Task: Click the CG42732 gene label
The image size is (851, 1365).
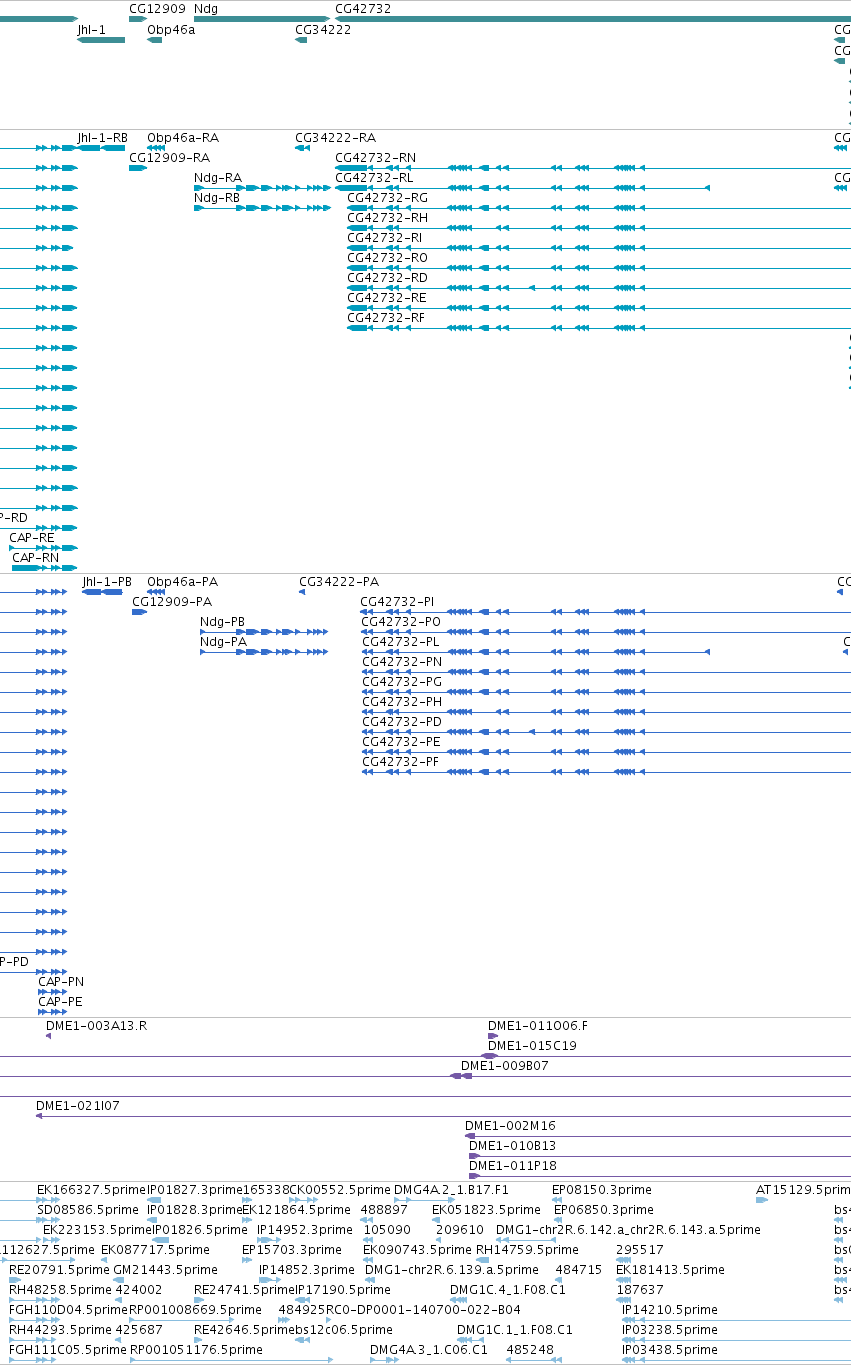Action: click(363, 8)
